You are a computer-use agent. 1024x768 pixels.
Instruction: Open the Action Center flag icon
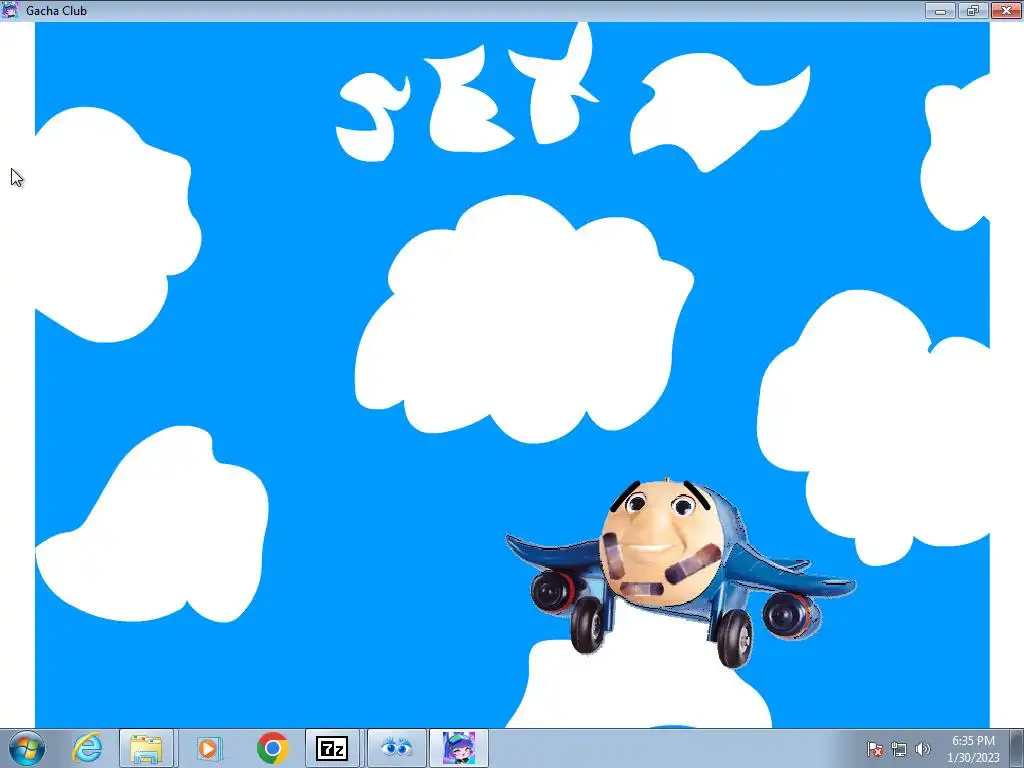coord(874,749)
